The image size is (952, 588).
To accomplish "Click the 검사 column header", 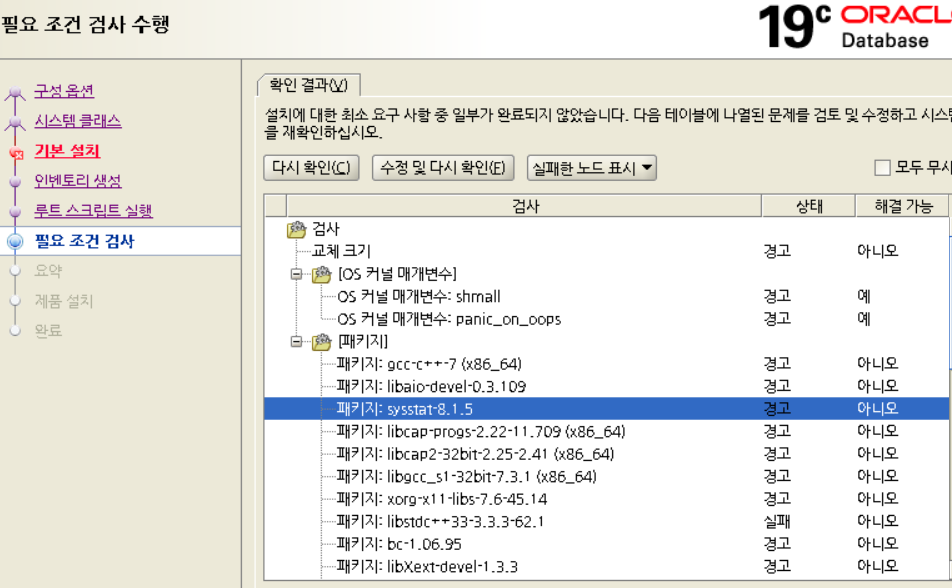I will pyautogui.click(x=524, y=206).
